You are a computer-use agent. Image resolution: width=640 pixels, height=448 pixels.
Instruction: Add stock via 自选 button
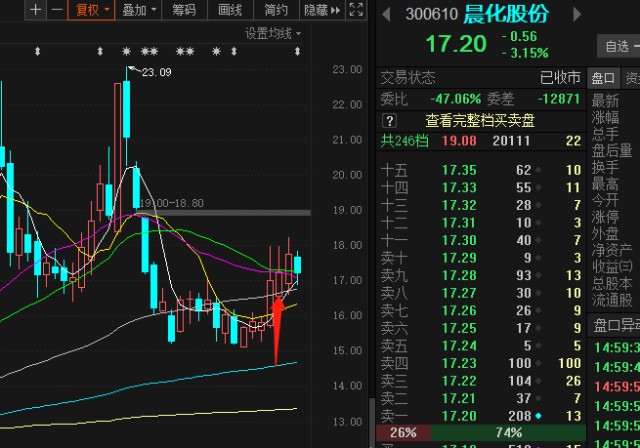(x=619, y=46)
